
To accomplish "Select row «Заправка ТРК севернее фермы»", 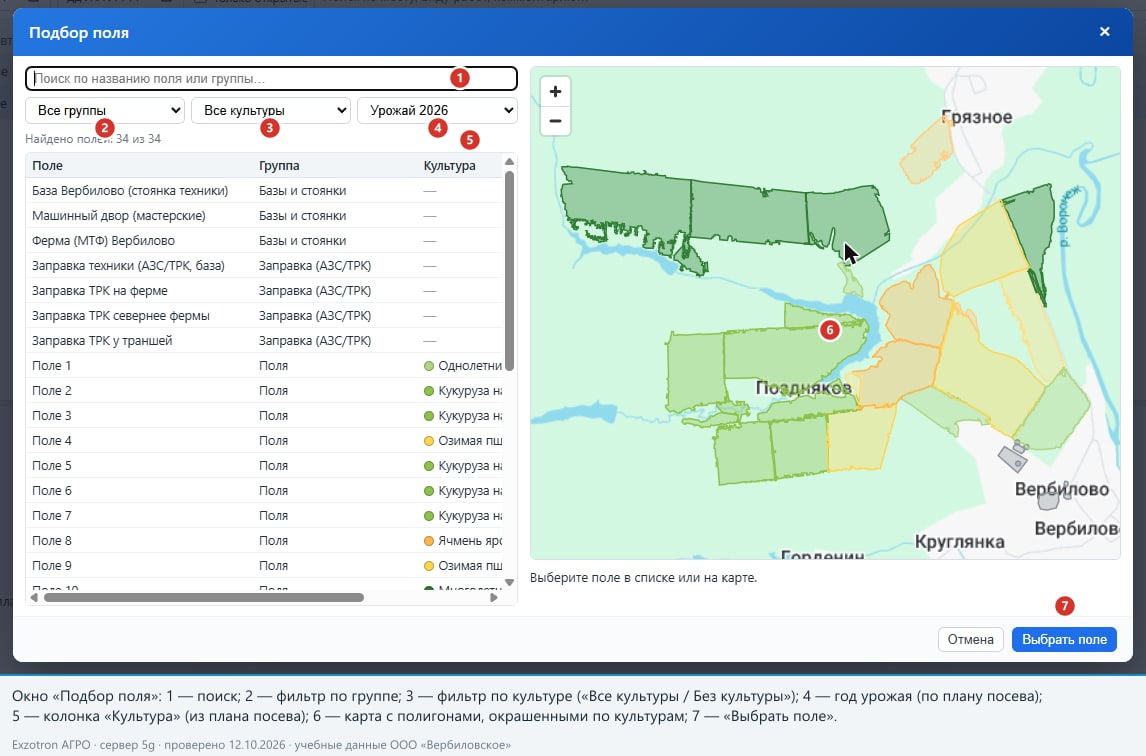I will point(264,316).
